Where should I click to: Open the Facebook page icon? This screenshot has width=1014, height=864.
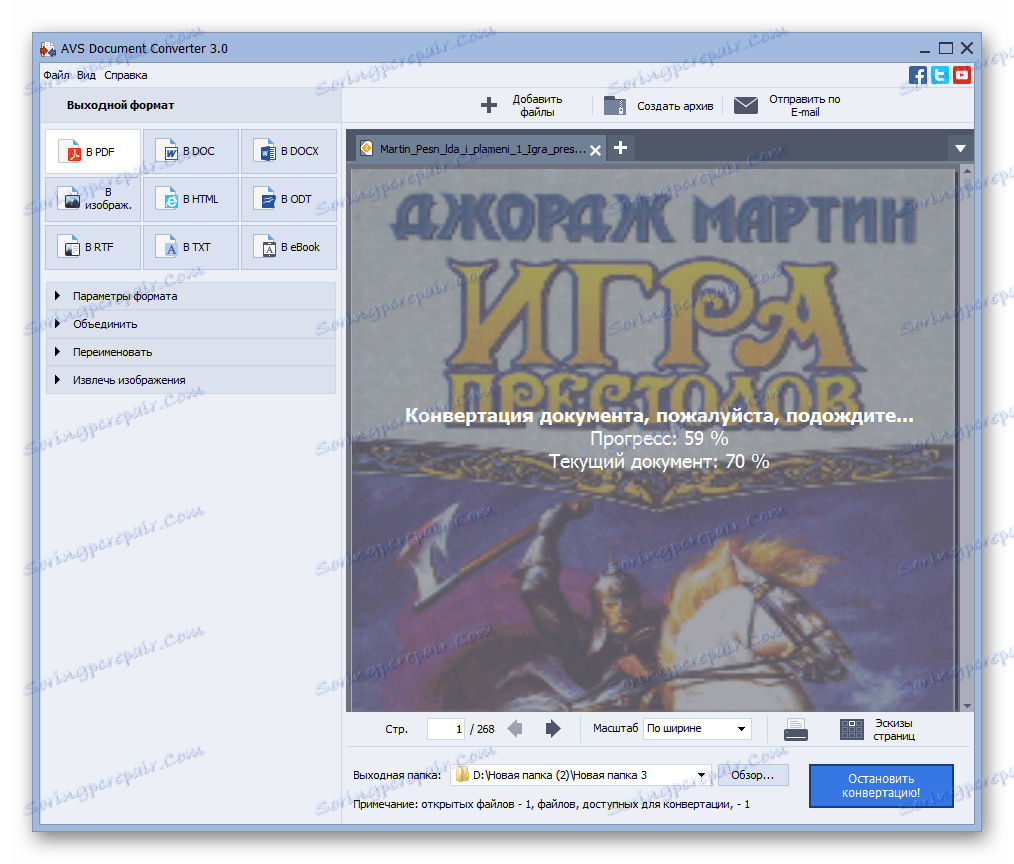pos(918,75)
